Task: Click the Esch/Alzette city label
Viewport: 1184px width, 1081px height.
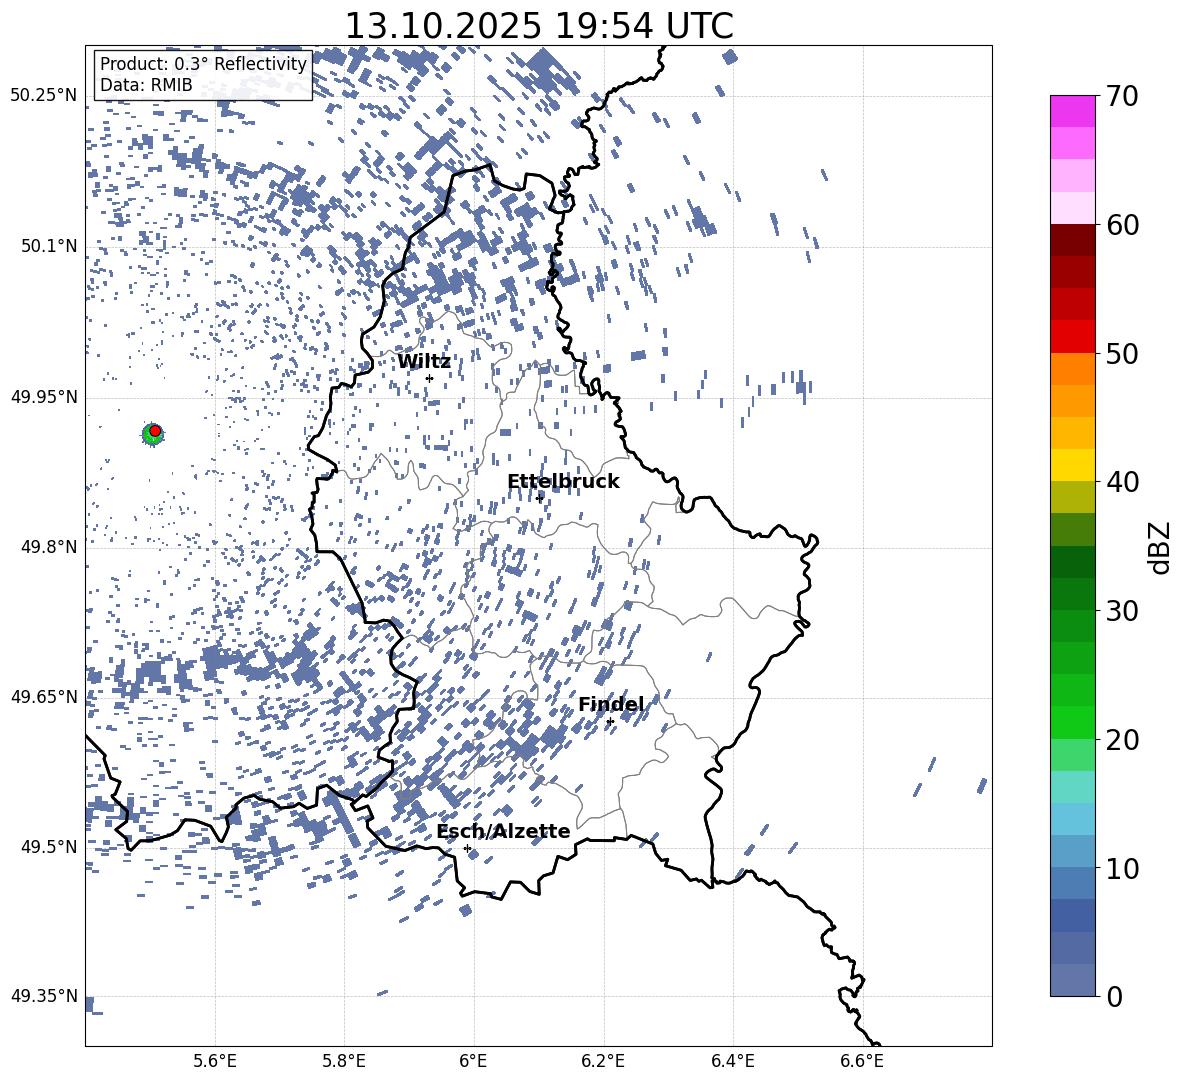Action: pos(504,831)
